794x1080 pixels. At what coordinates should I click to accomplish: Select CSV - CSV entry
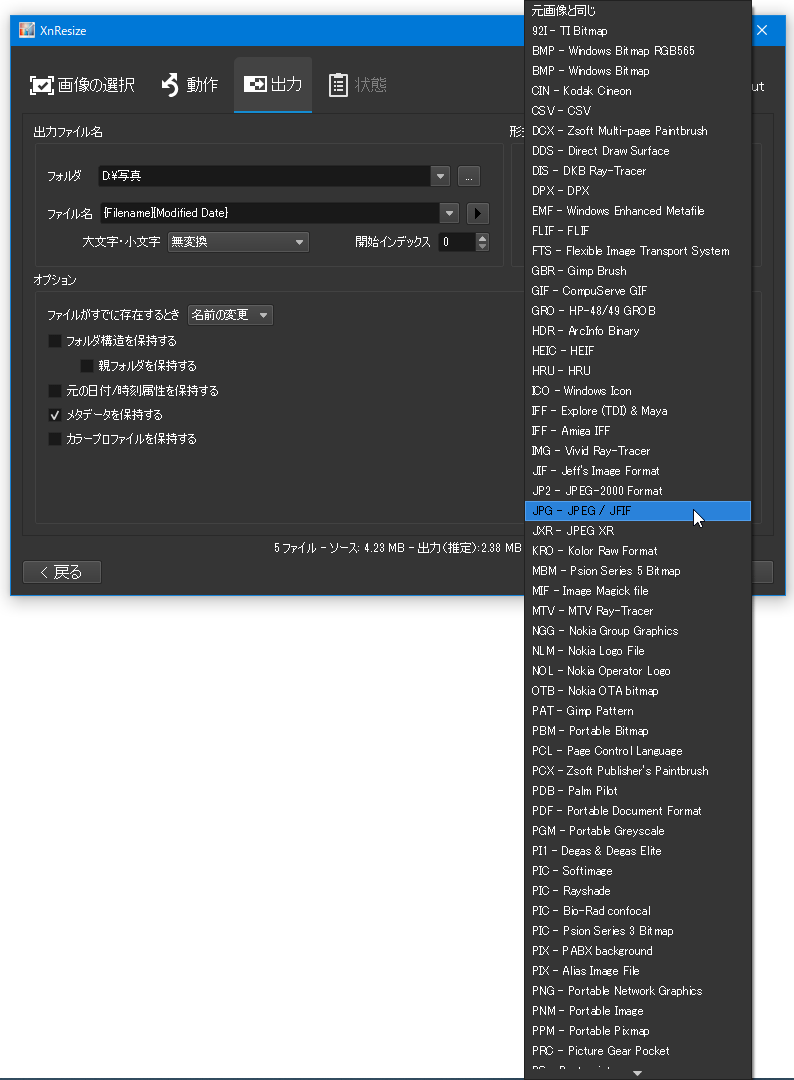(x=638, y=110)
